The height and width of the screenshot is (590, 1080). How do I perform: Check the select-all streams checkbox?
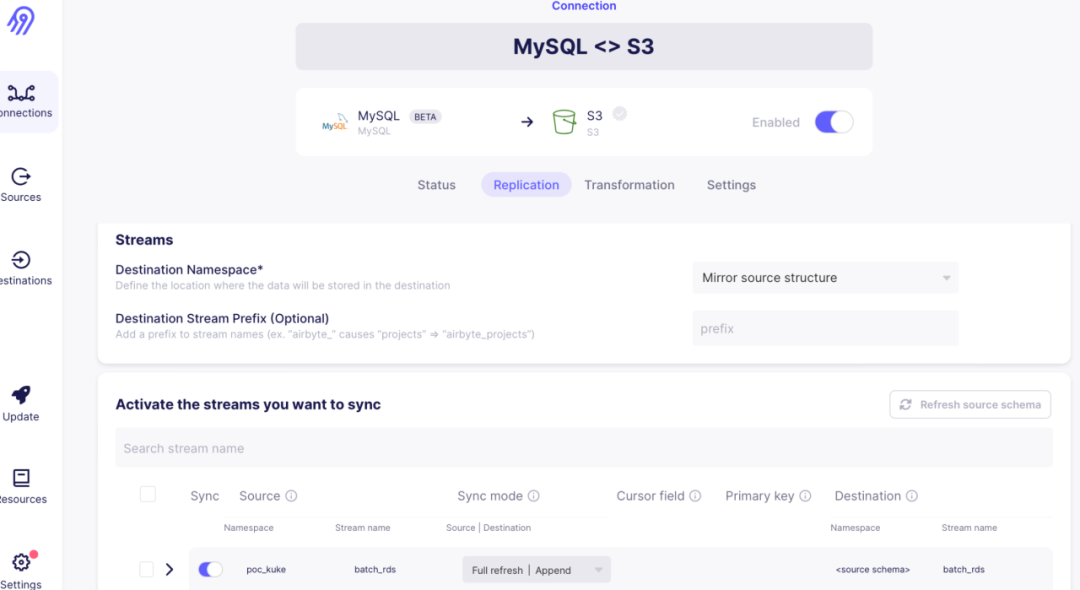coord(147,494)
